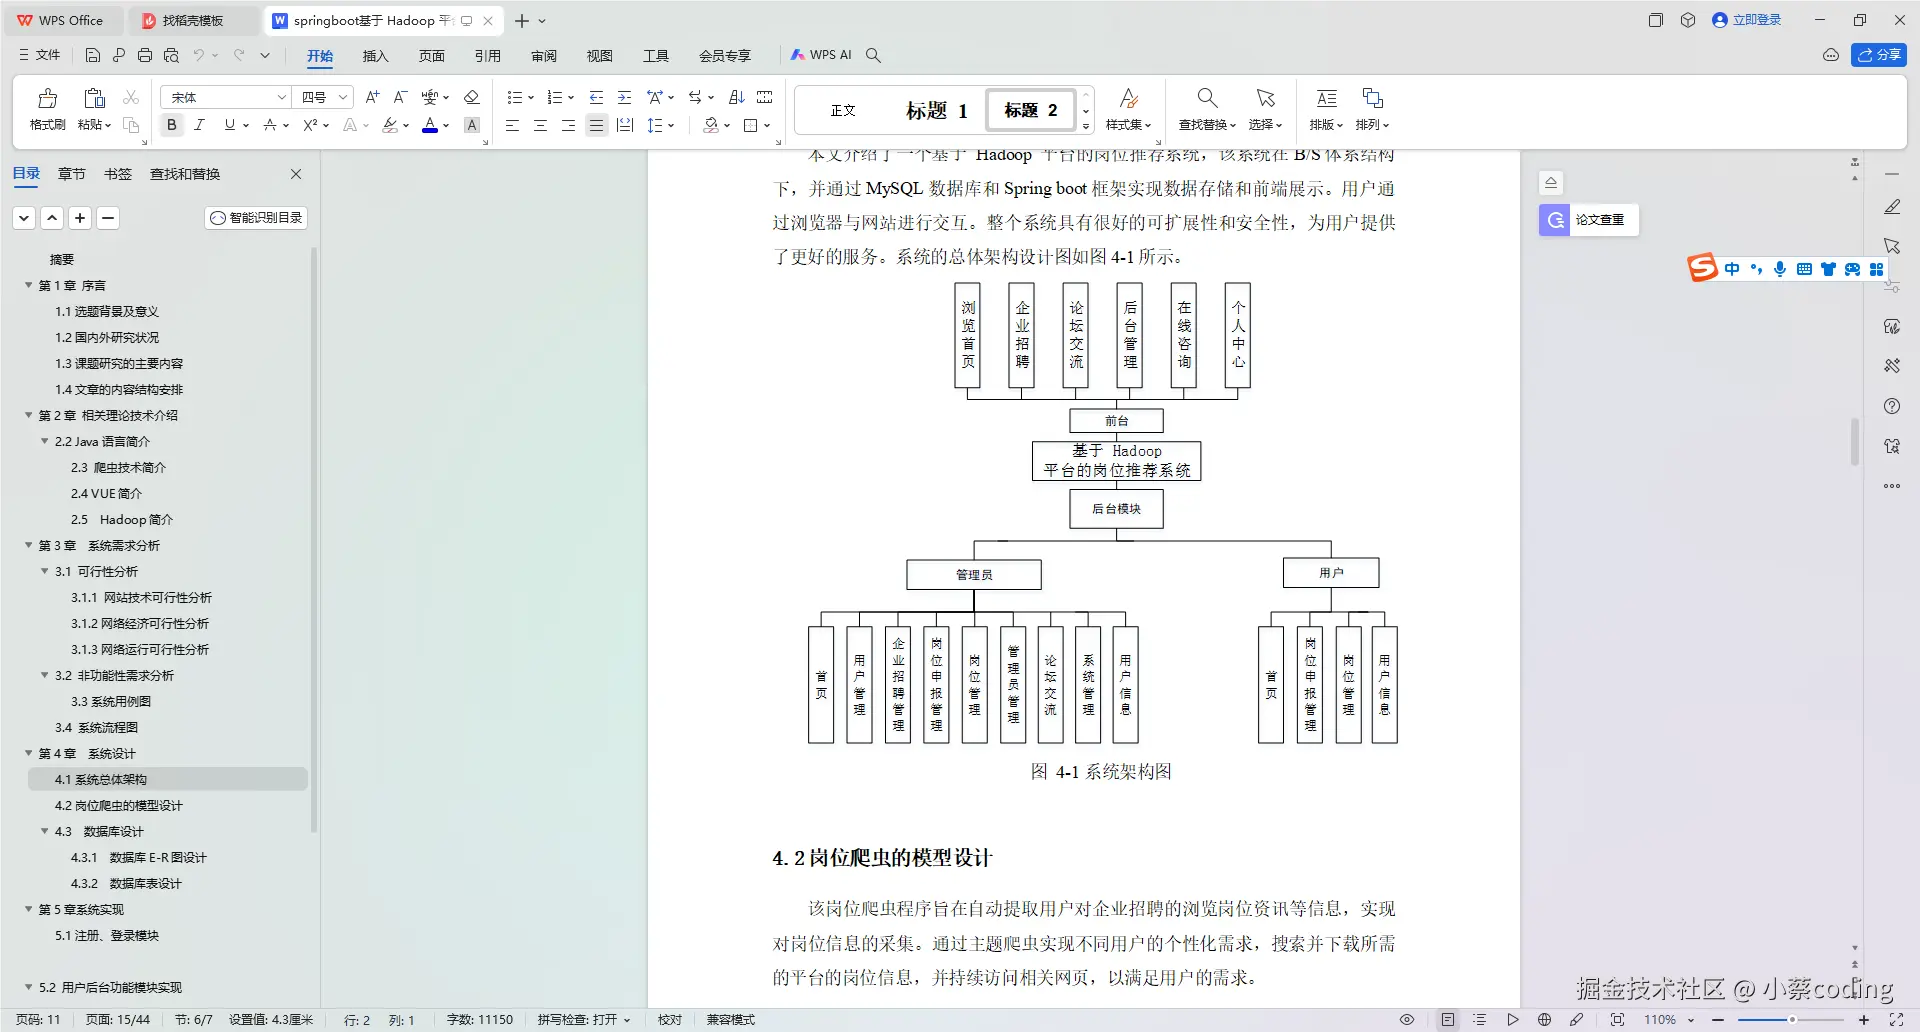Toggle Underline formatting
This screenshot has height=1032, width=1920.
[230, 125]
